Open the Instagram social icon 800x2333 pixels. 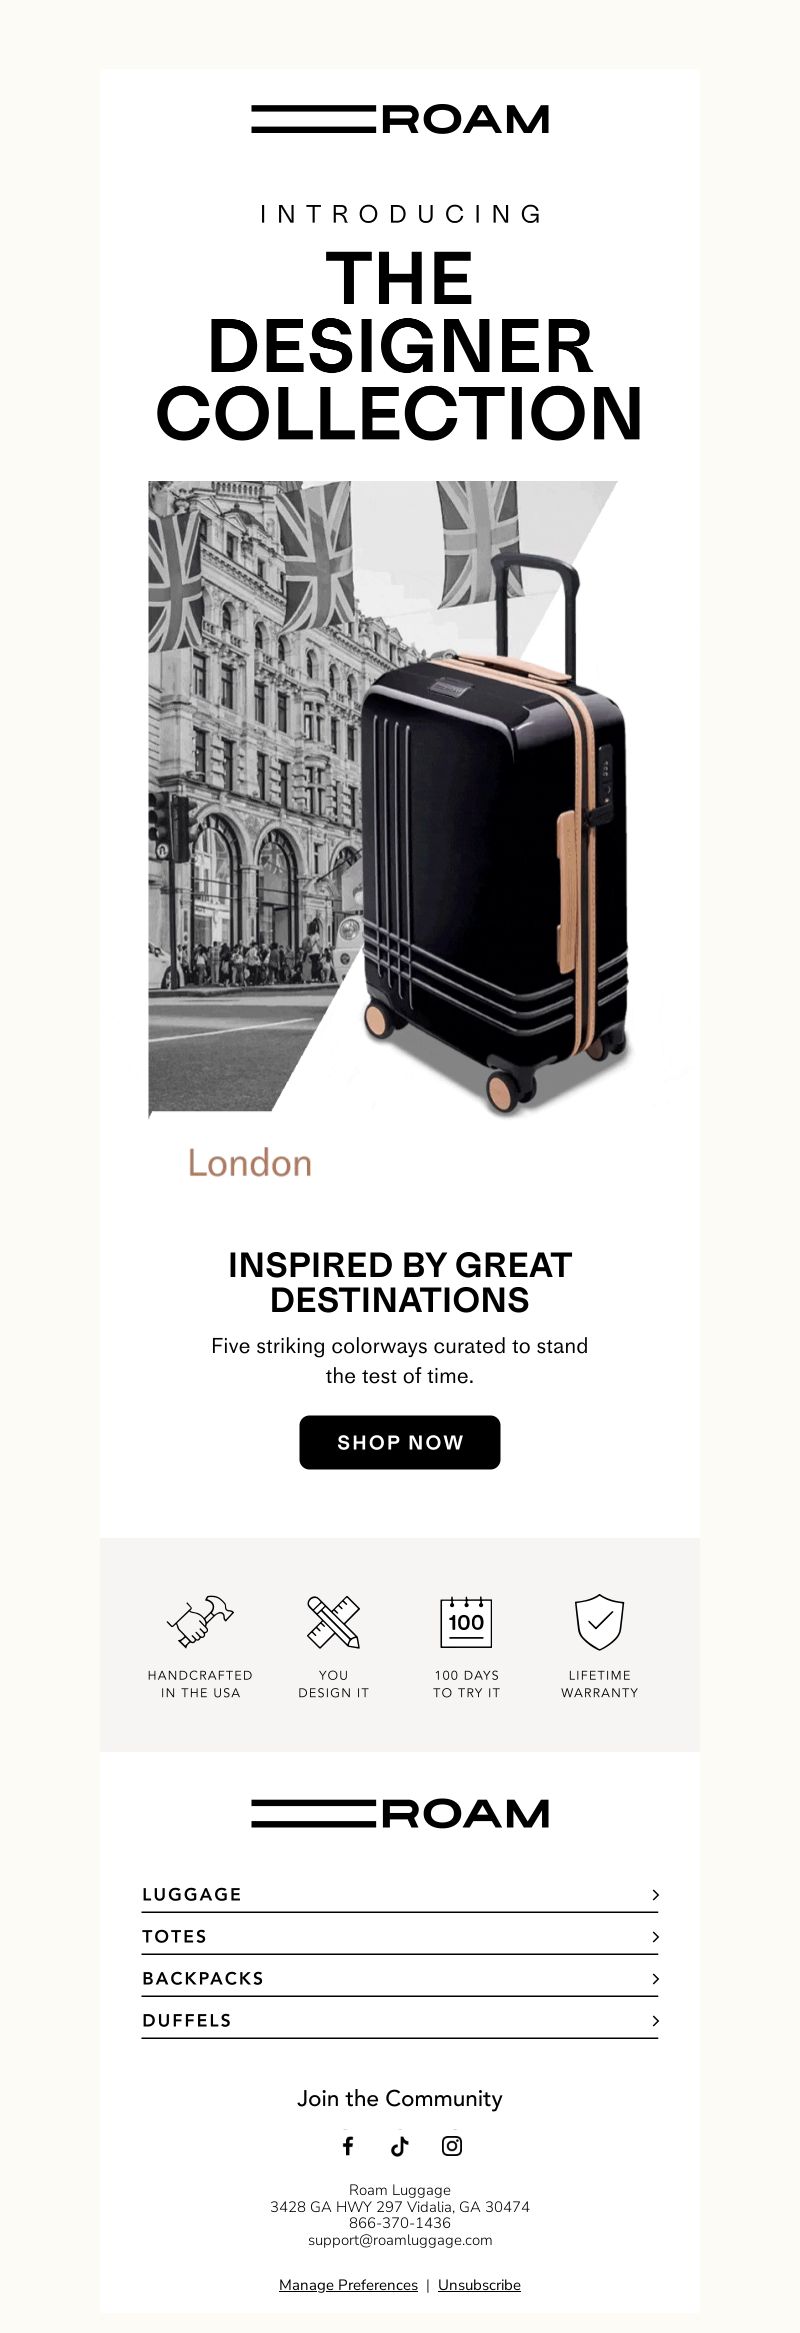[x=452, y=2145]
